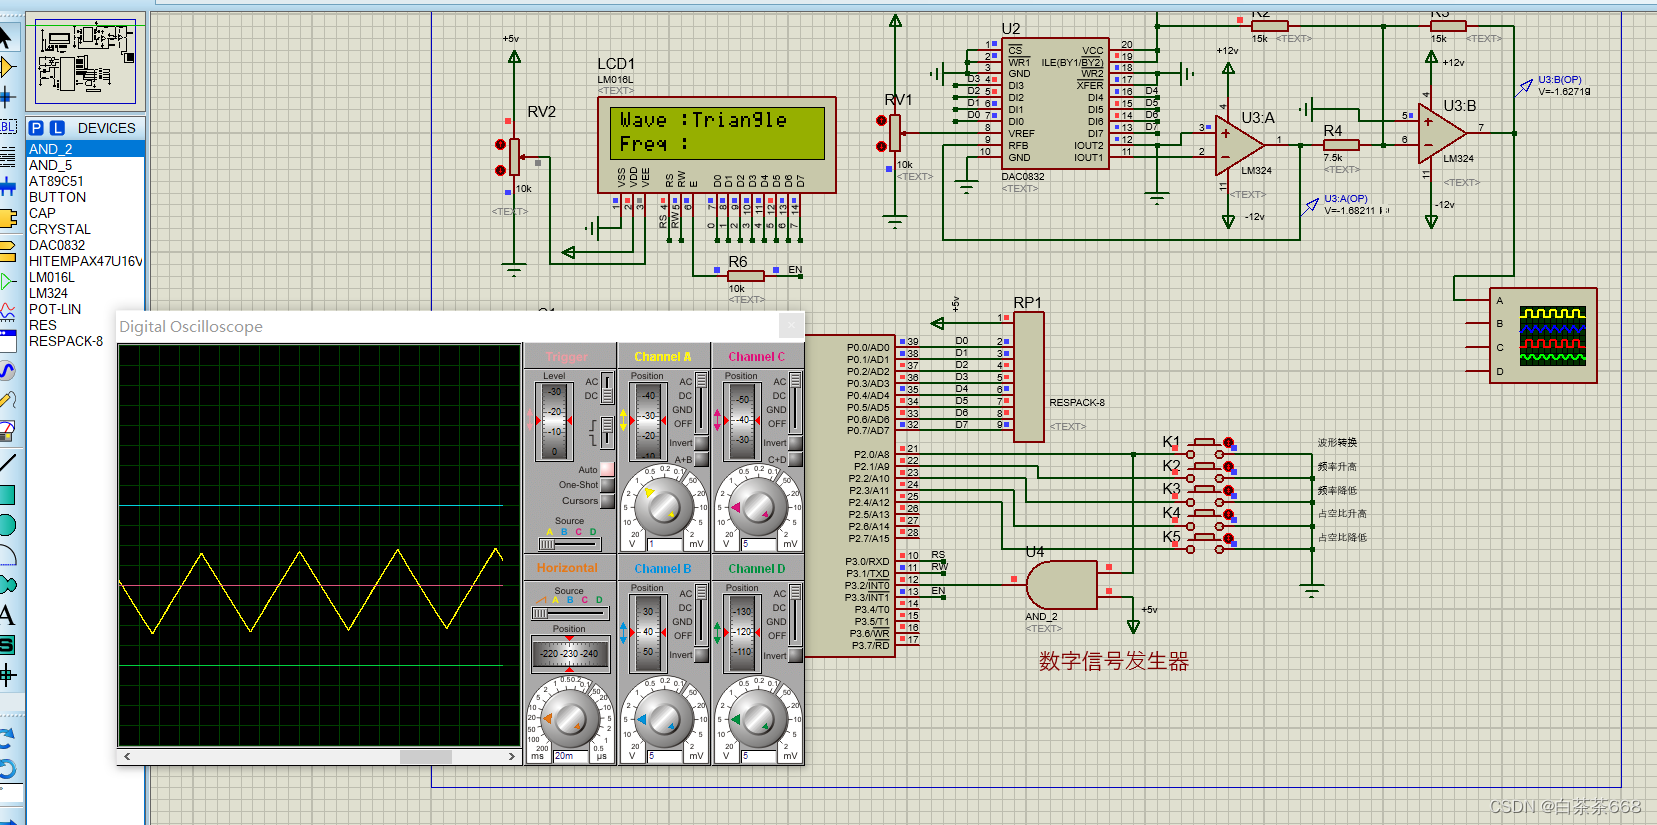
Task: Select RESPACK-8 in the devices list
Action: [85, 341]
